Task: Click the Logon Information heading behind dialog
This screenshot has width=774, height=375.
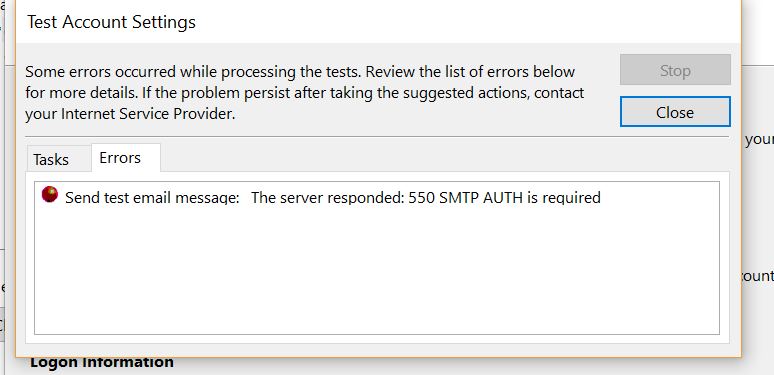Action: coord(102,363)
